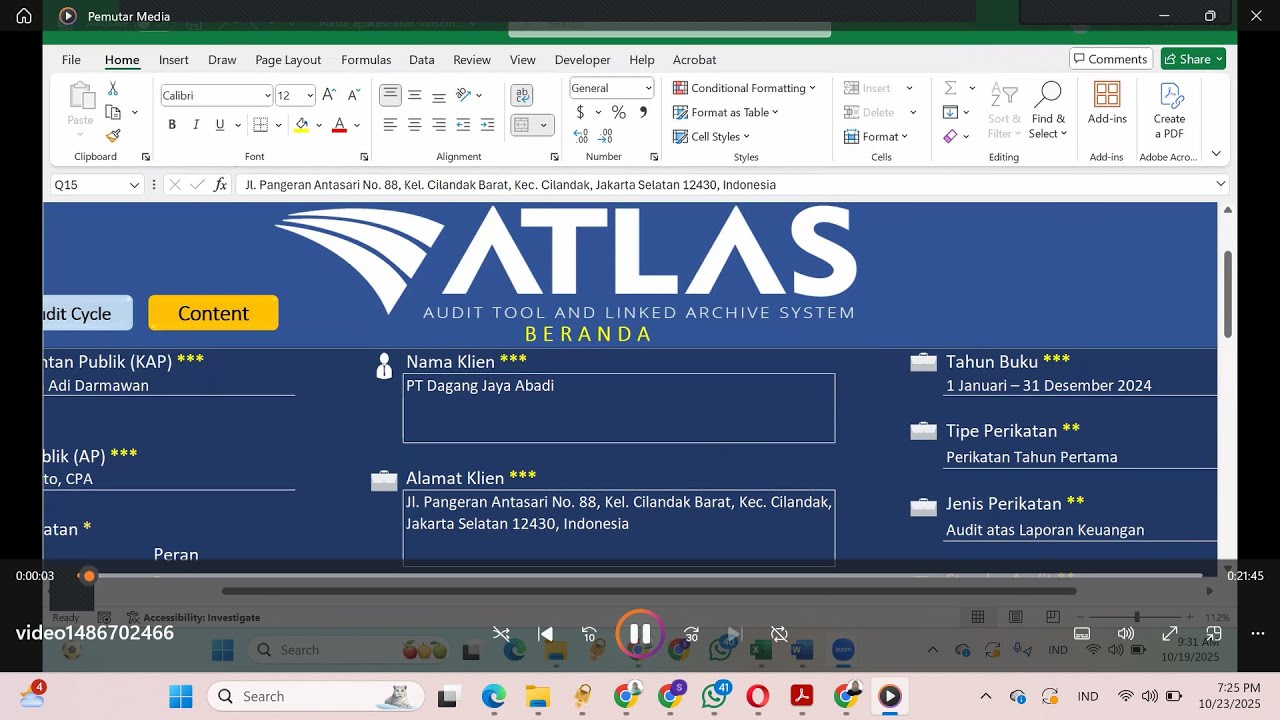Image resolution: width=1280 pixels, height=720 pixels.
Task: Toggle Middle Align in Alignment group
Action: [414, 95]
